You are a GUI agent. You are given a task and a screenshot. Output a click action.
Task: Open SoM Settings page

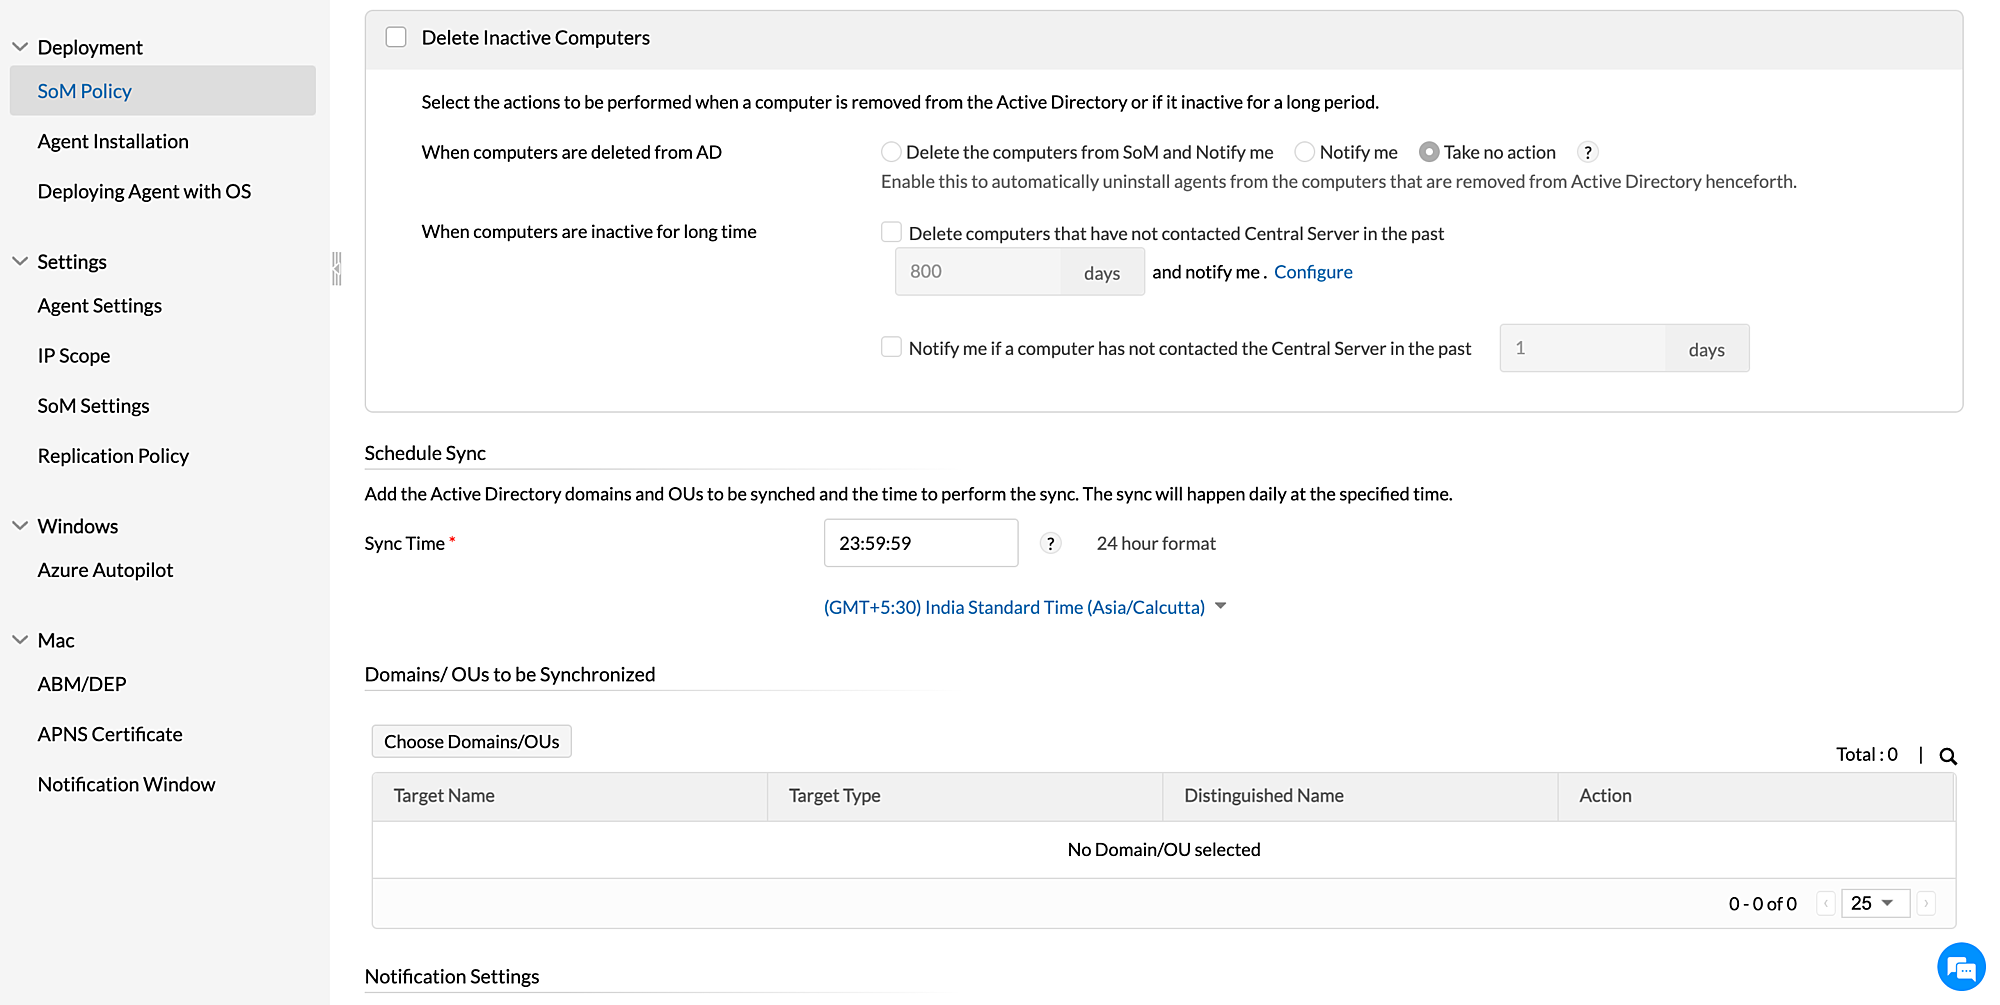tap(93, 405)
